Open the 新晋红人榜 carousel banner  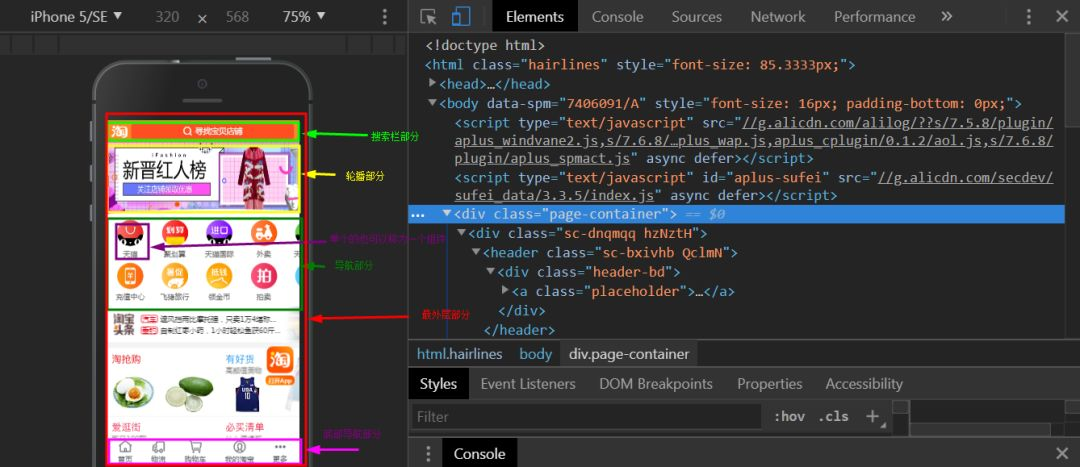[x=204, y=177]
